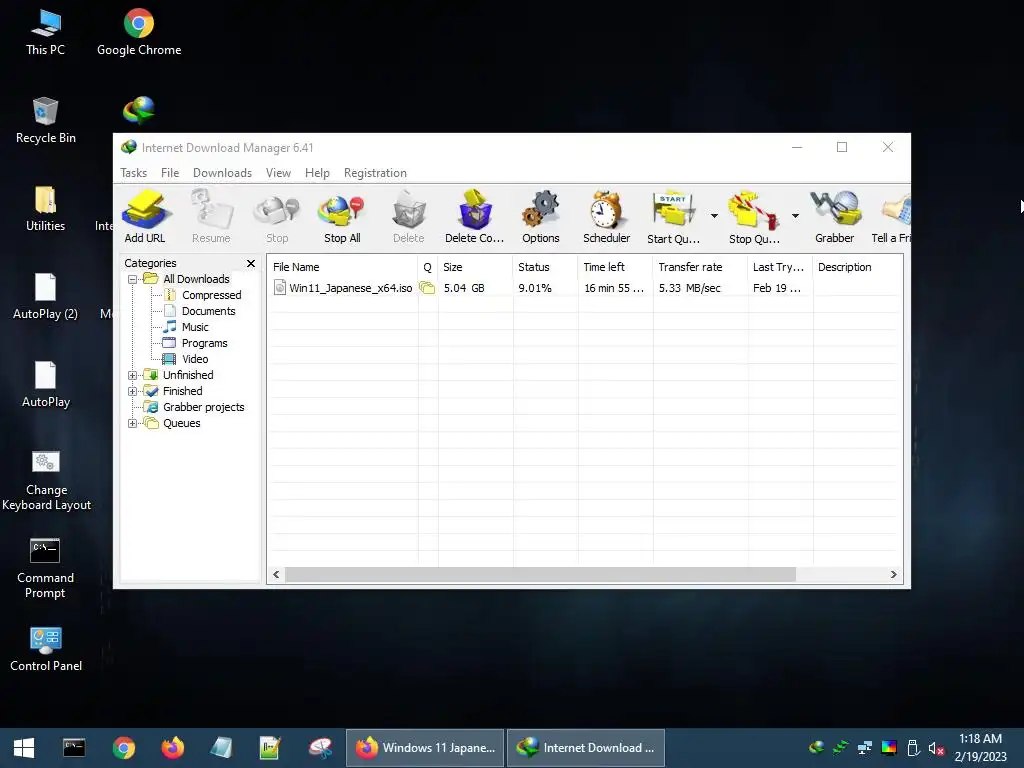The width and height of the screenshot is (1024, 768).
Task: Click the Tell a Friend icon
Action: (x=892, y=216)
